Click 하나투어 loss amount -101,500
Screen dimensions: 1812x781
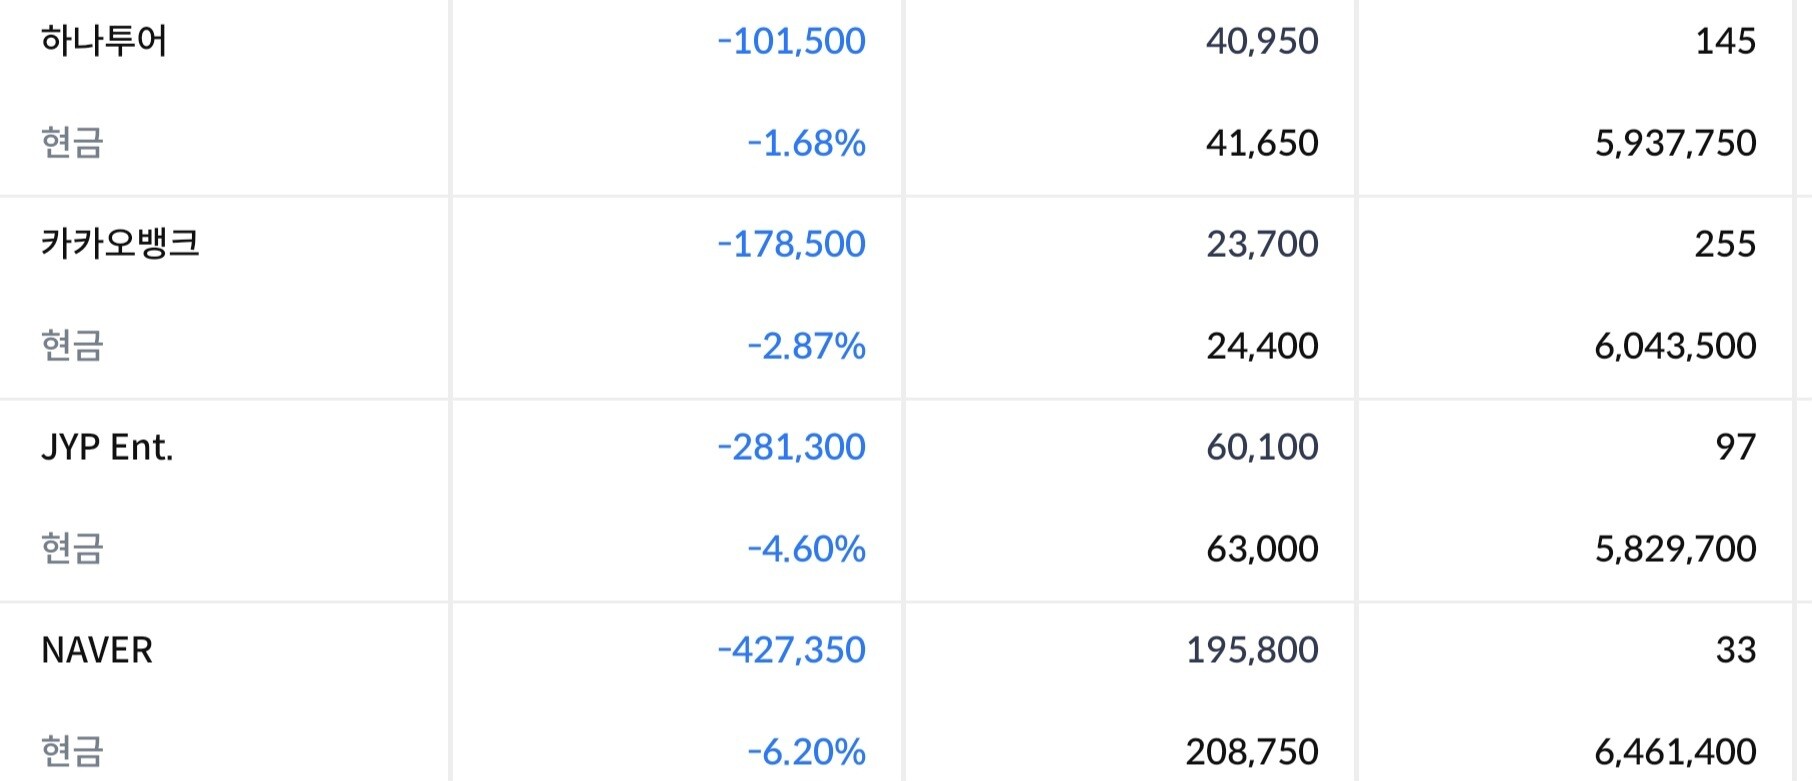pyautogui.click(x=791, y=41)
